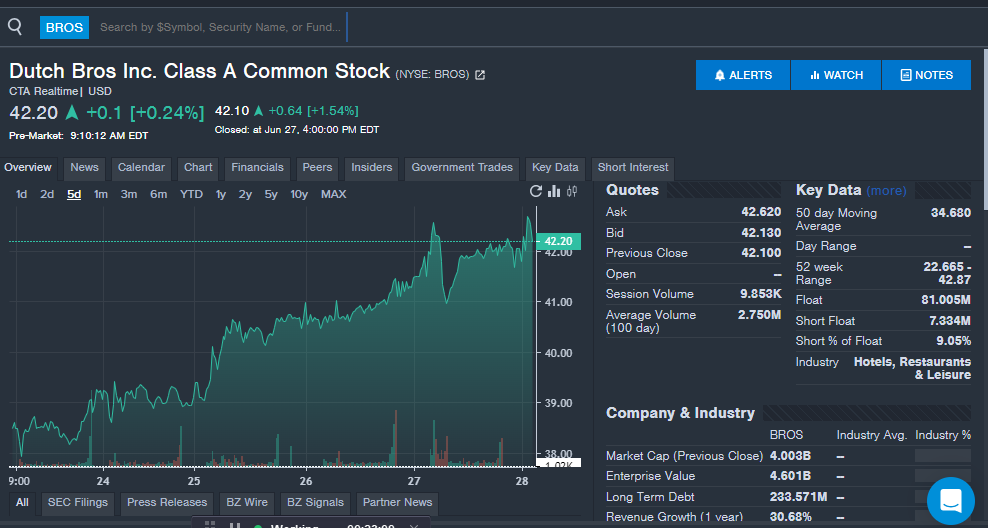Set chart range to 10y
The height and width of the screenshot is (528, 988).
pyautogui.click(x=299, y=194)
